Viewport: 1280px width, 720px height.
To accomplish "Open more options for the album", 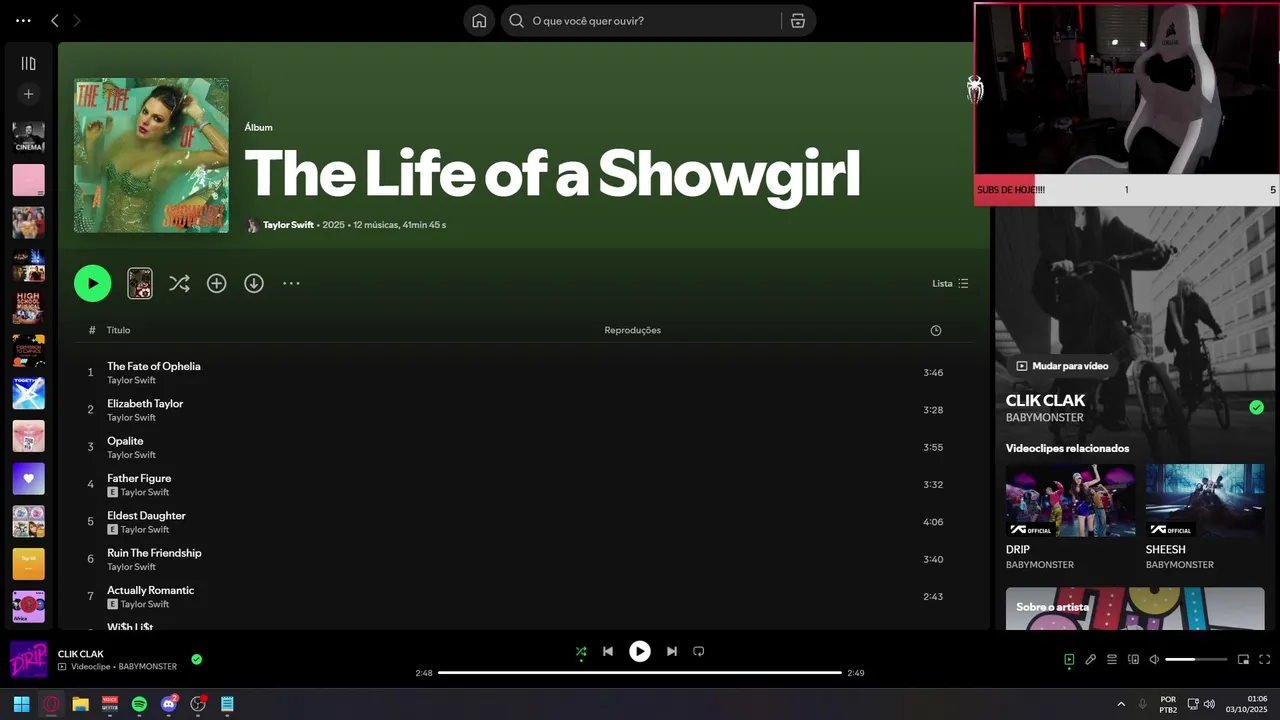I will click(291, 284).
